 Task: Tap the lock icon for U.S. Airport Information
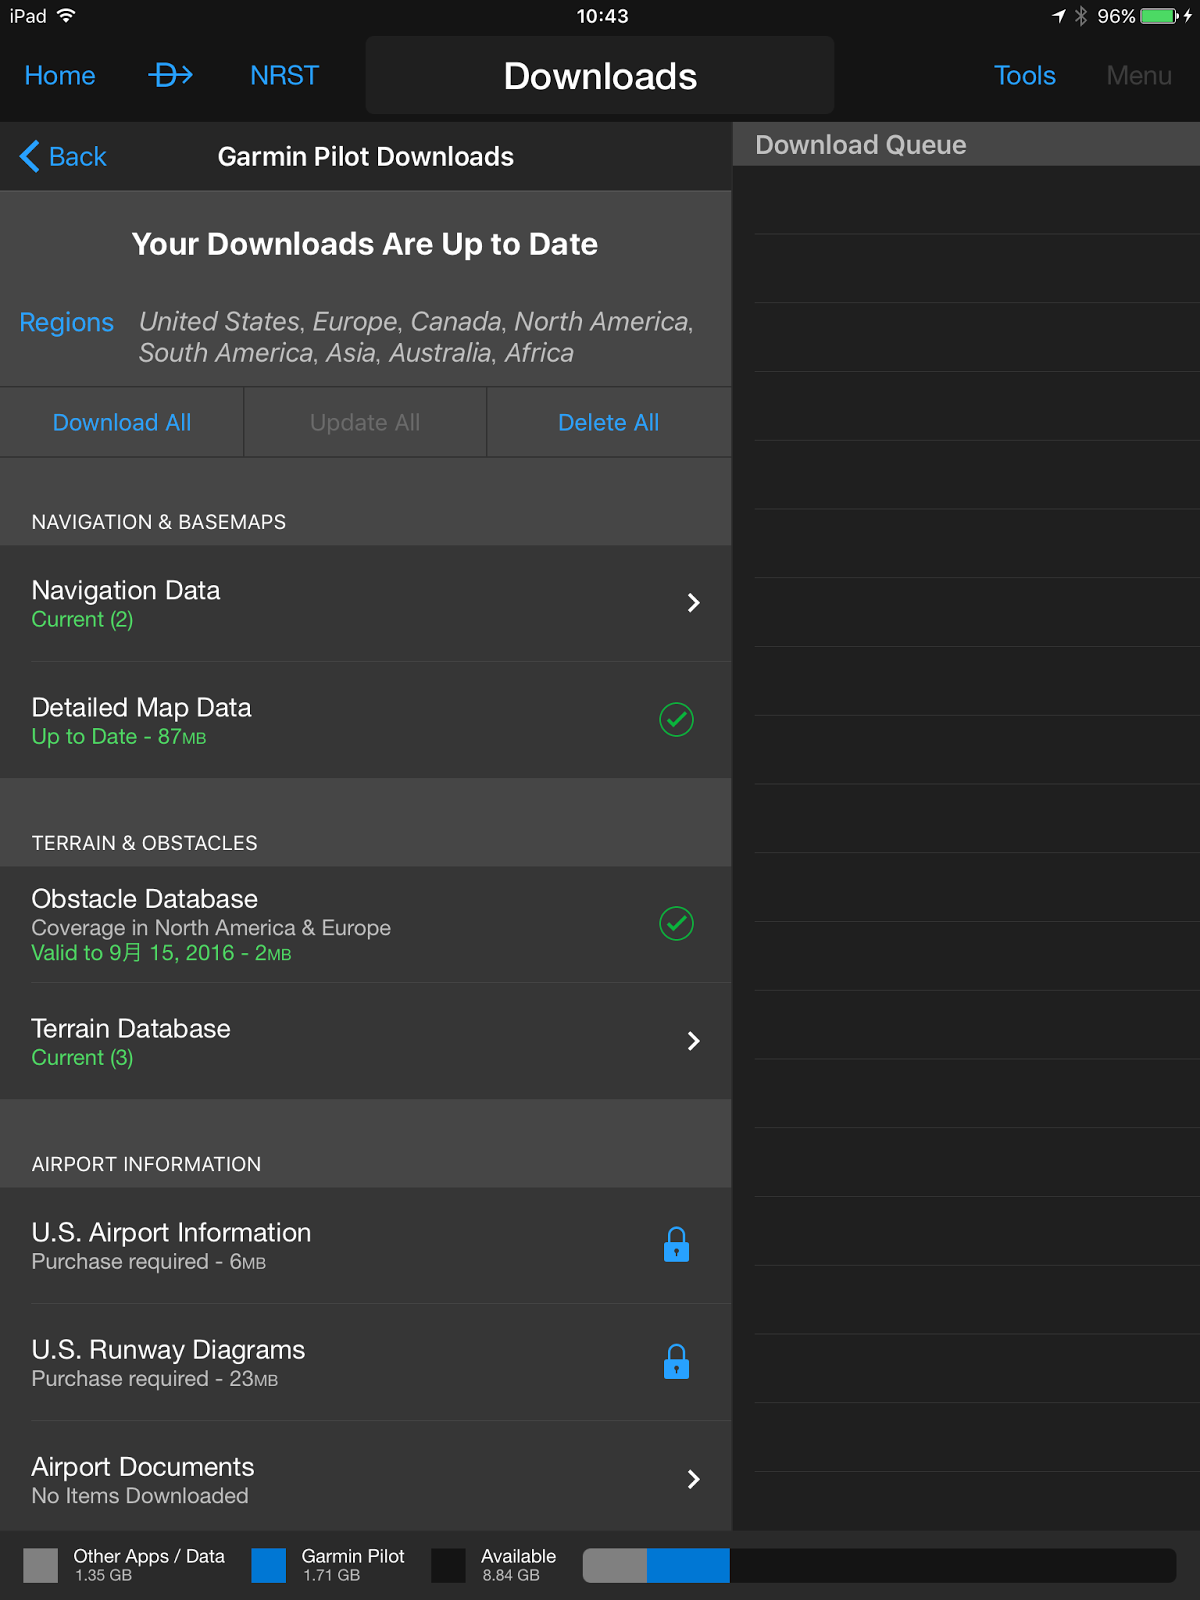pyautogui.click(x=677, y=1244)
